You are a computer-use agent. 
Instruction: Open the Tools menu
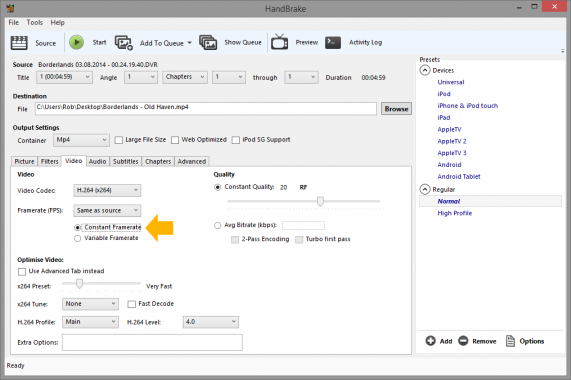pyautogui.click(x=35, y=23)
